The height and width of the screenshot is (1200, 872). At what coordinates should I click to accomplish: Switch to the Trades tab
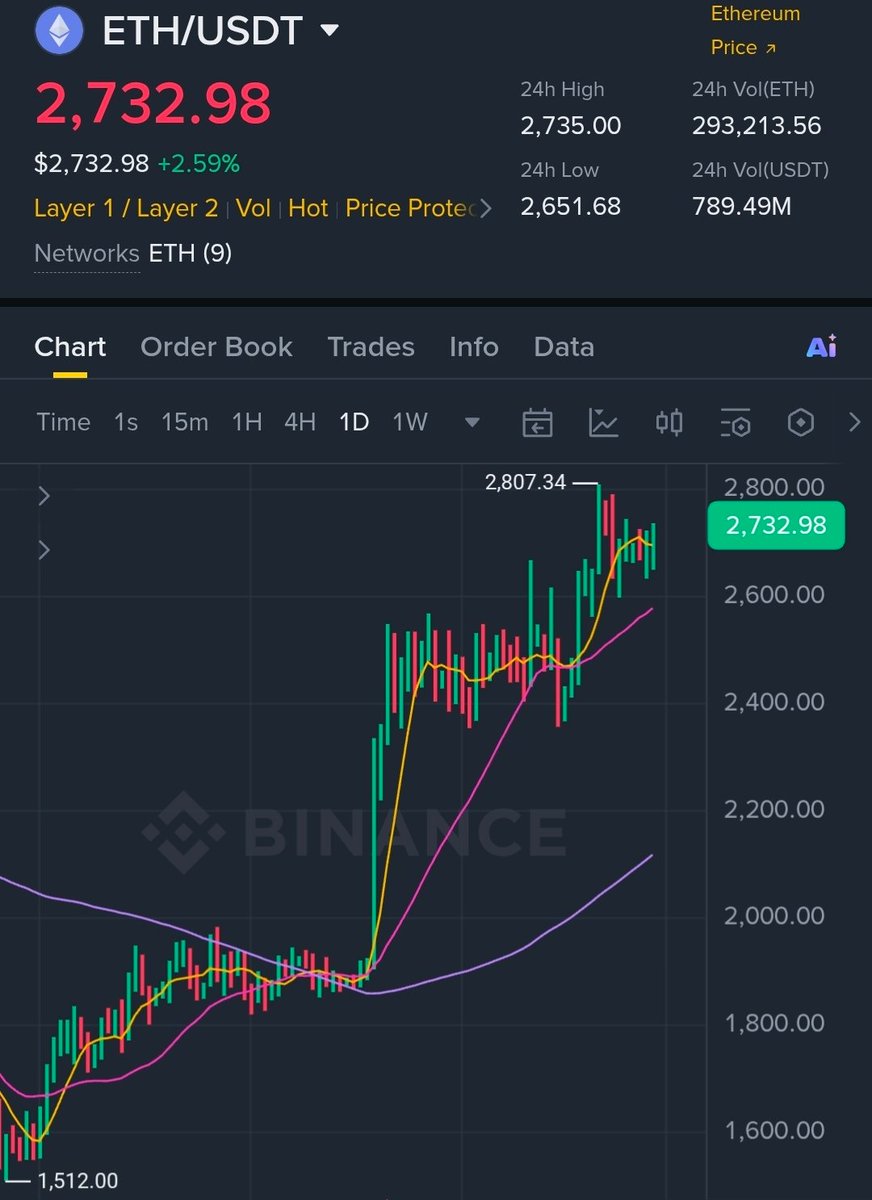click(371, 347)
